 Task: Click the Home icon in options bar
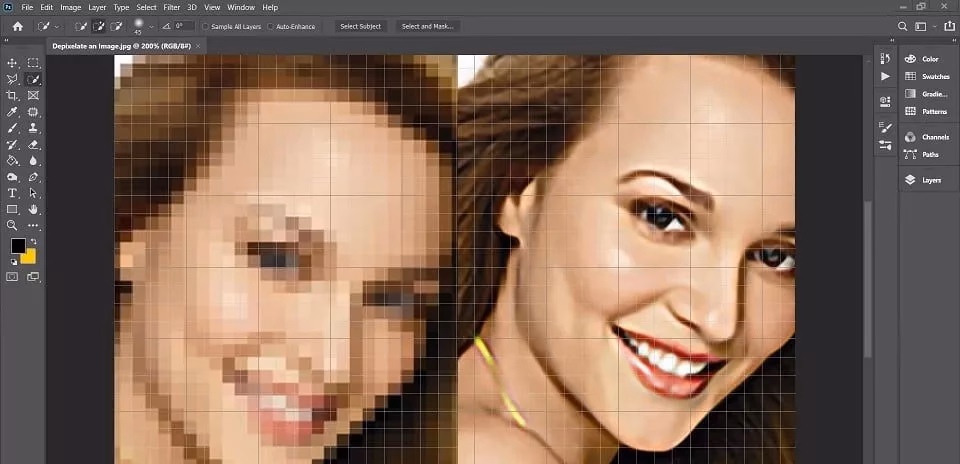(x=17, y=26)
